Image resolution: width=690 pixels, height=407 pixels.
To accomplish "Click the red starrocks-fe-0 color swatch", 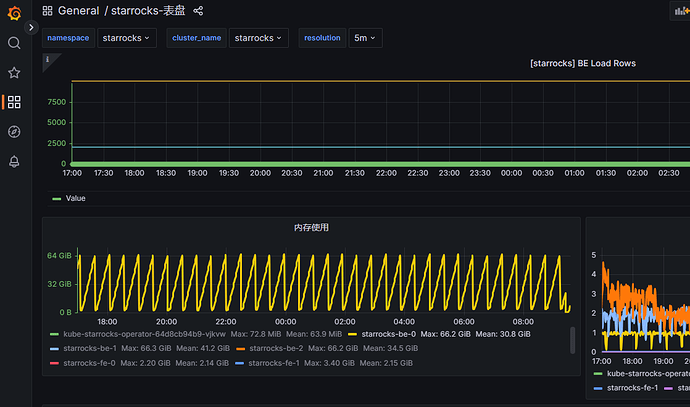I will [x=55, y=363].
